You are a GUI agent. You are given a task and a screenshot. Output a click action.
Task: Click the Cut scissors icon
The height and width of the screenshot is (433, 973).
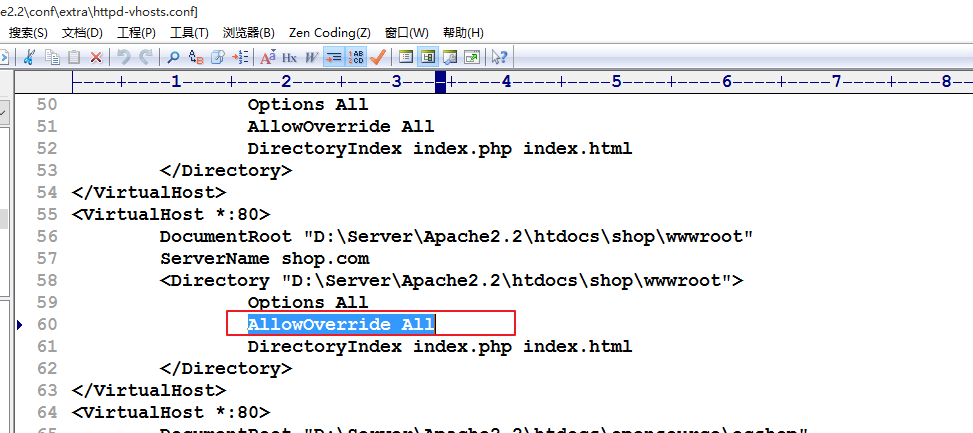tap(29, 57)
